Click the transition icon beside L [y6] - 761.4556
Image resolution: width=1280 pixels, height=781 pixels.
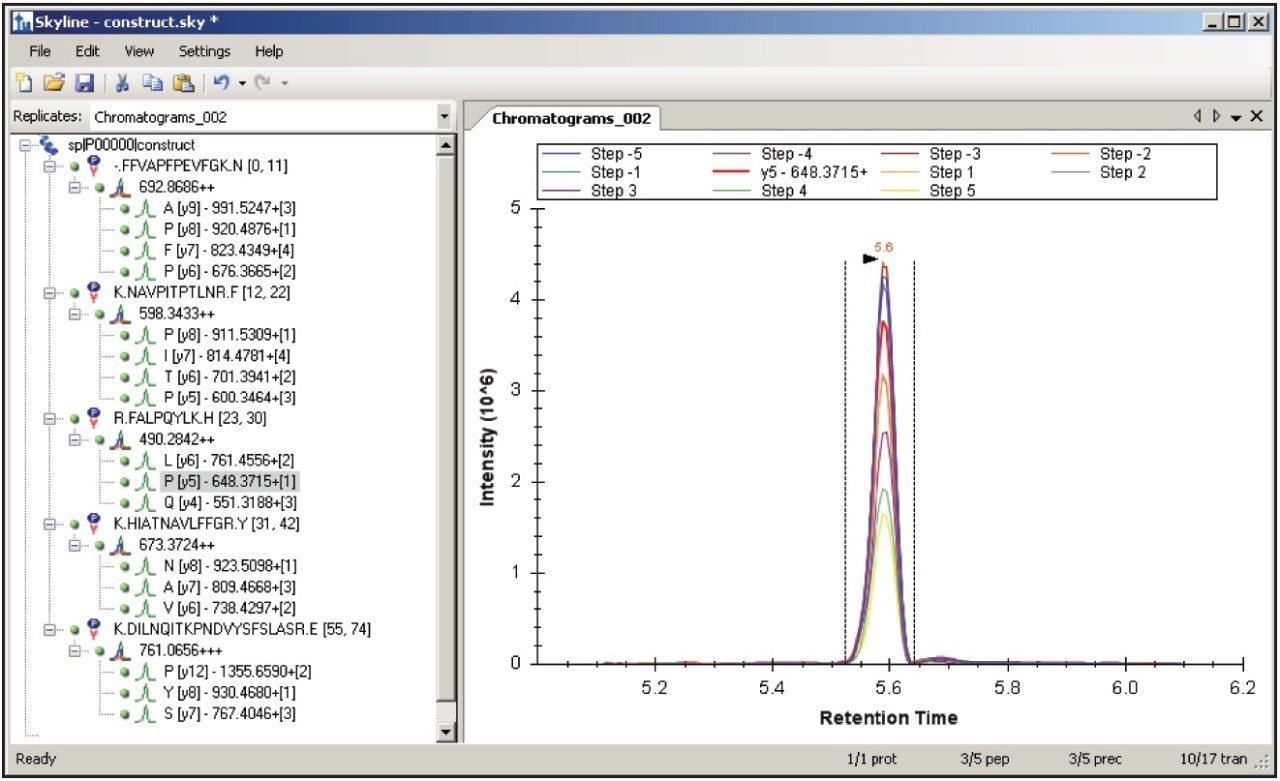[x=145, y=460]
